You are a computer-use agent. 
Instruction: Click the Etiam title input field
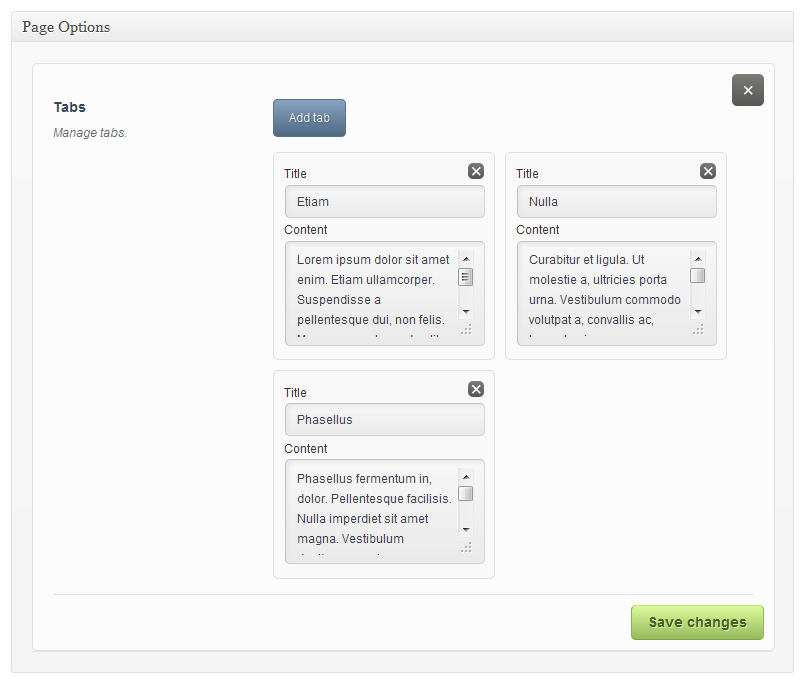pos(384,202)
